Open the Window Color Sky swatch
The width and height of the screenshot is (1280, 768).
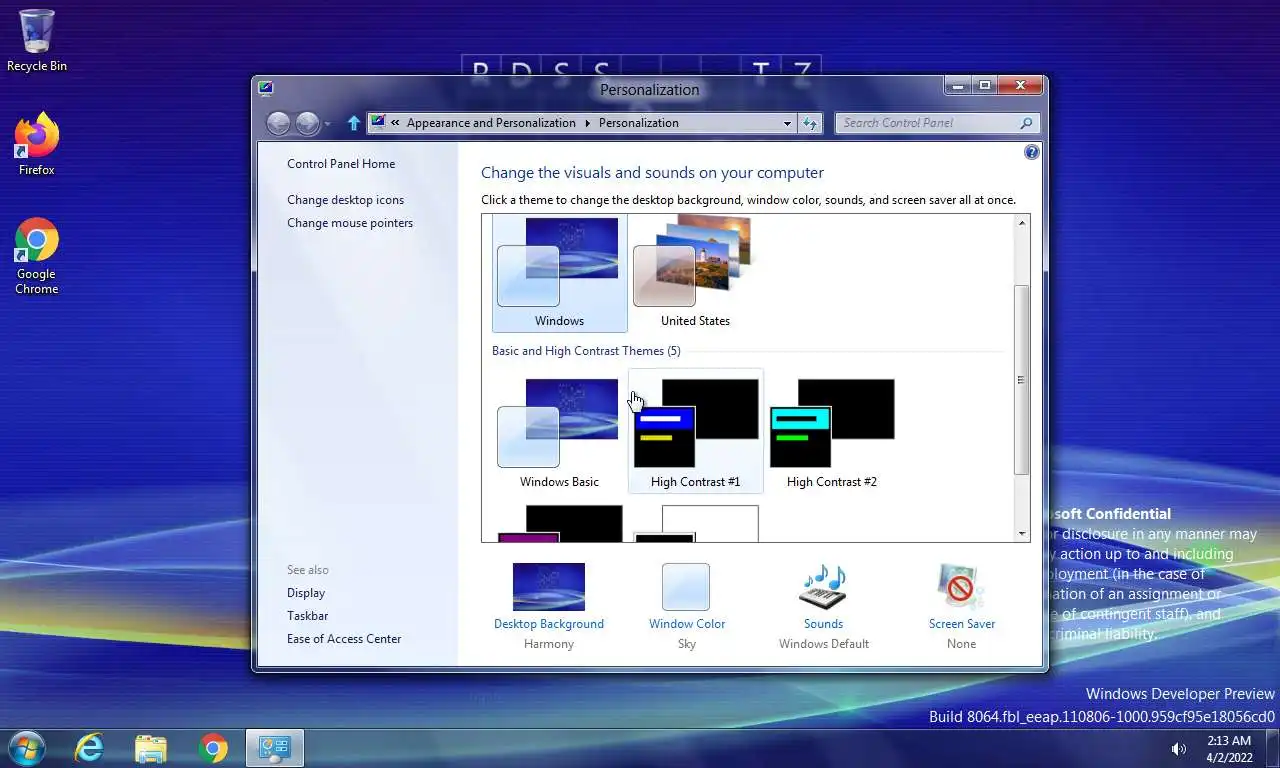tap(686, 587)
